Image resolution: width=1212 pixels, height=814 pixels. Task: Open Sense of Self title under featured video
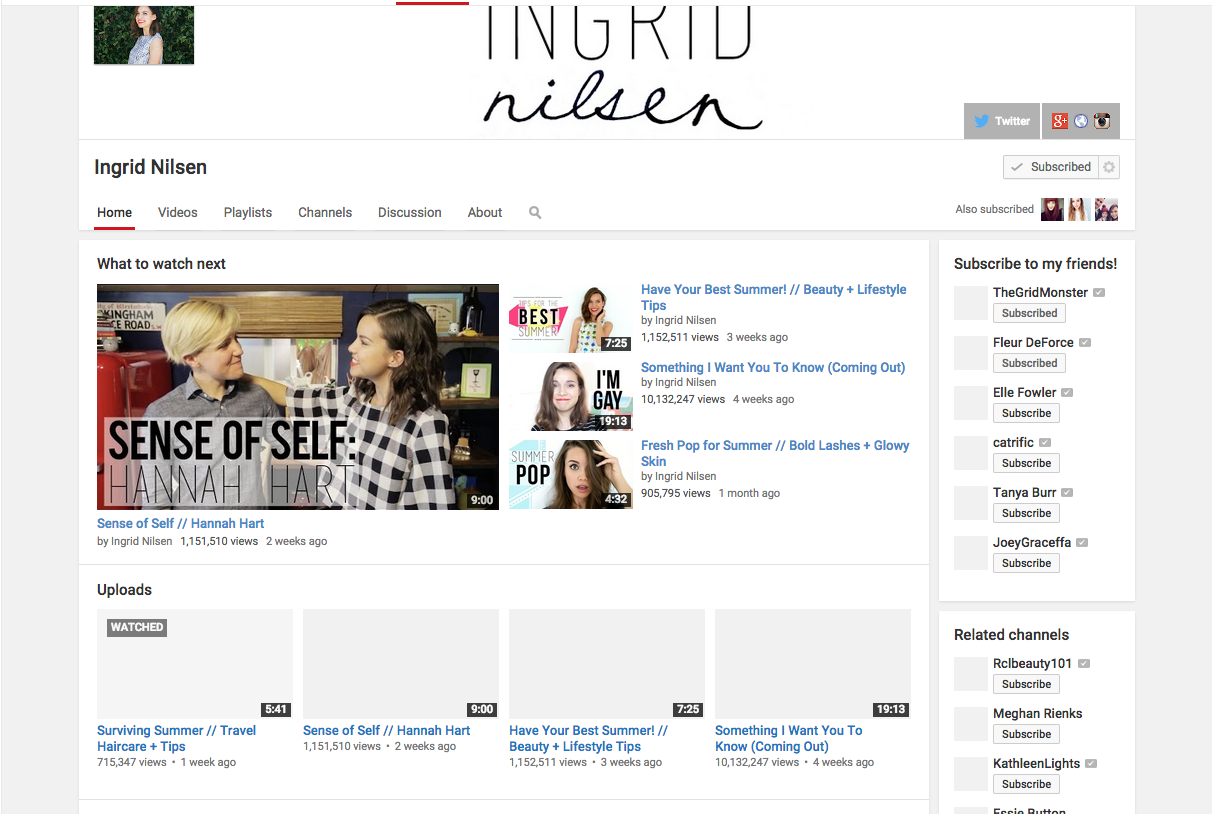pos(181,523)
